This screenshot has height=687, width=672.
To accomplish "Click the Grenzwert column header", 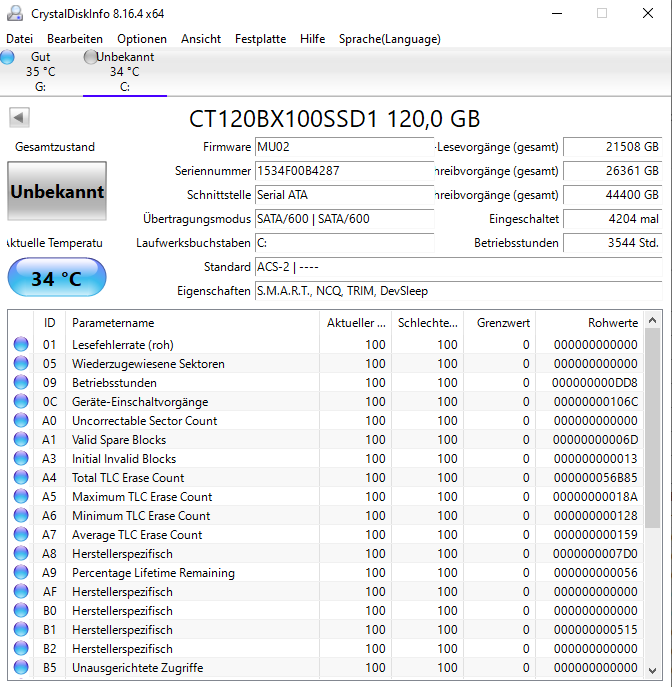I will click(499, 323).
